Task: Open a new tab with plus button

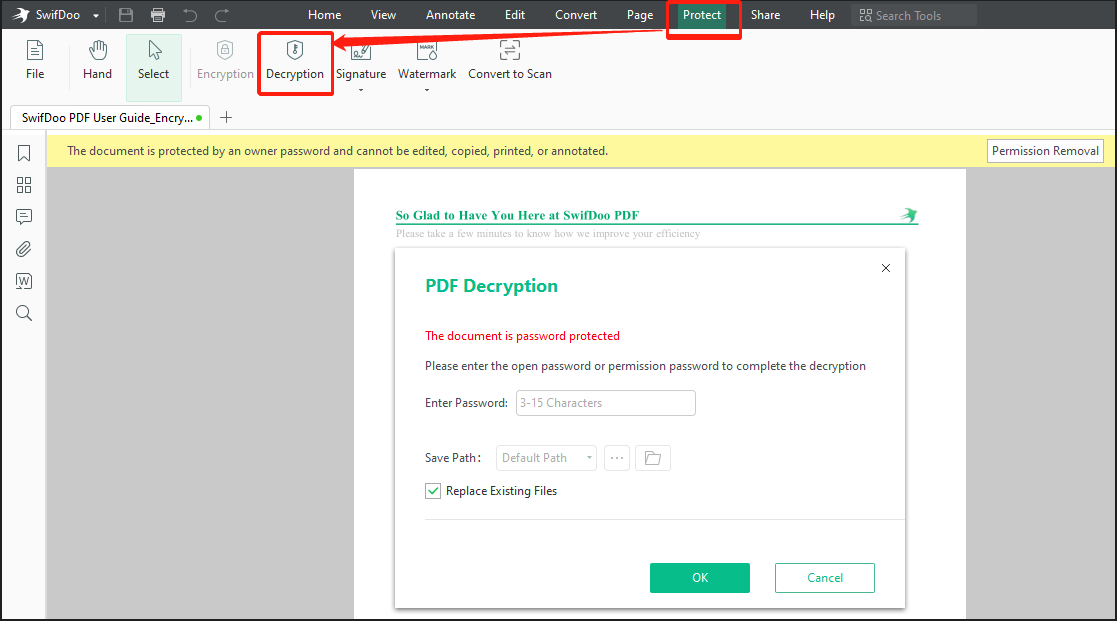Action: [x=226, y=117]
